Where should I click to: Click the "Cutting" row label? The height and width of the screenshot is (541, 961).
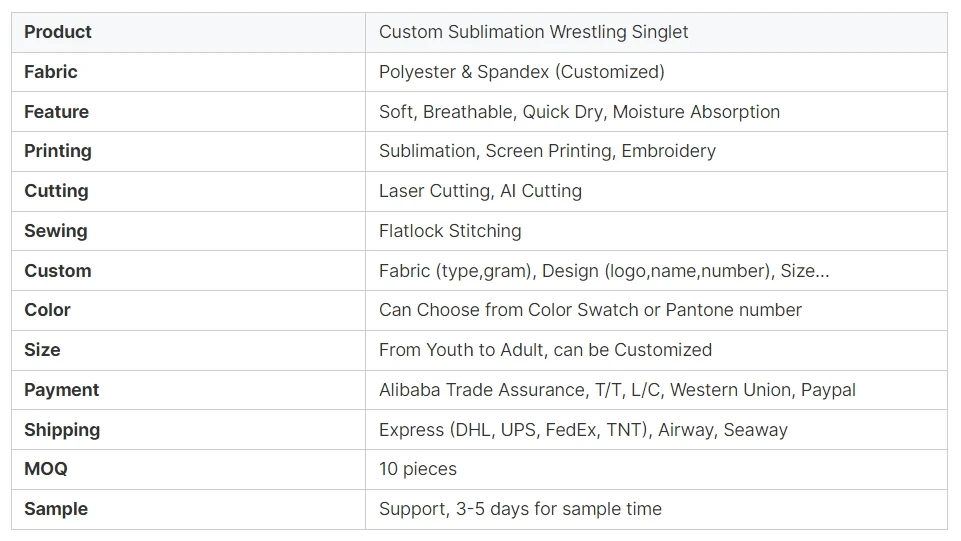(56, 191)
